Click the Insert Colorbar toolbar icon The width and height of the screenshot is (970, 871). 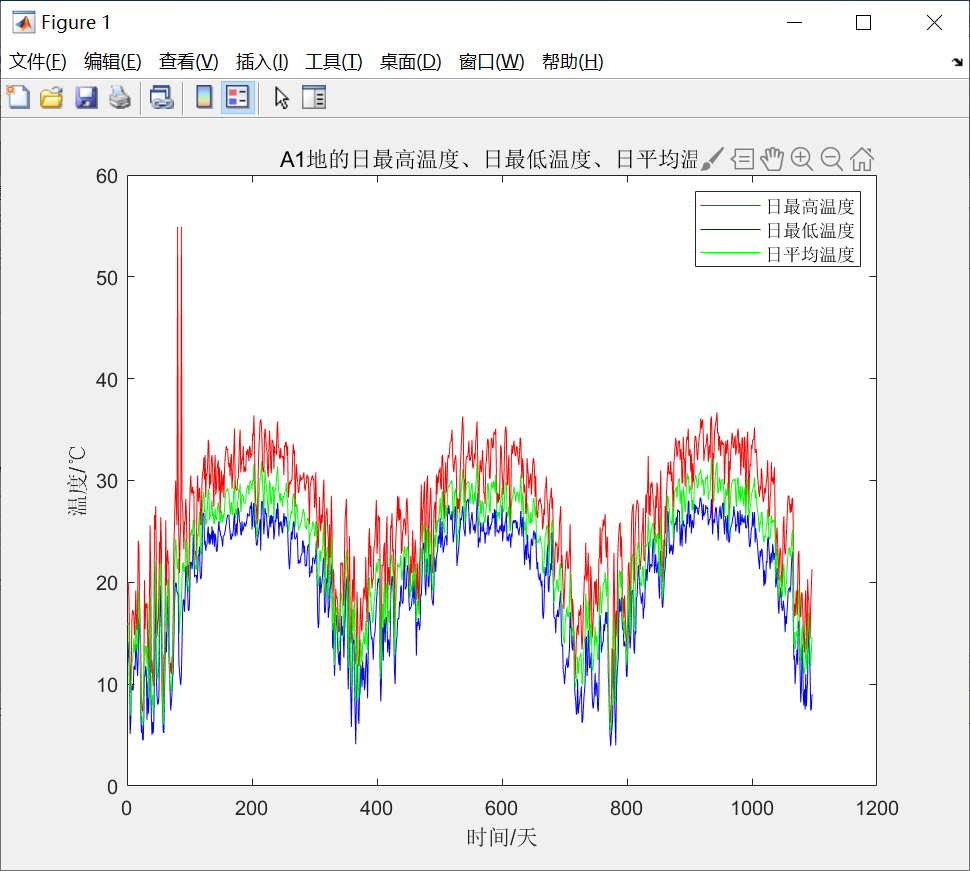pyautogui.click(x=204, y=97)
